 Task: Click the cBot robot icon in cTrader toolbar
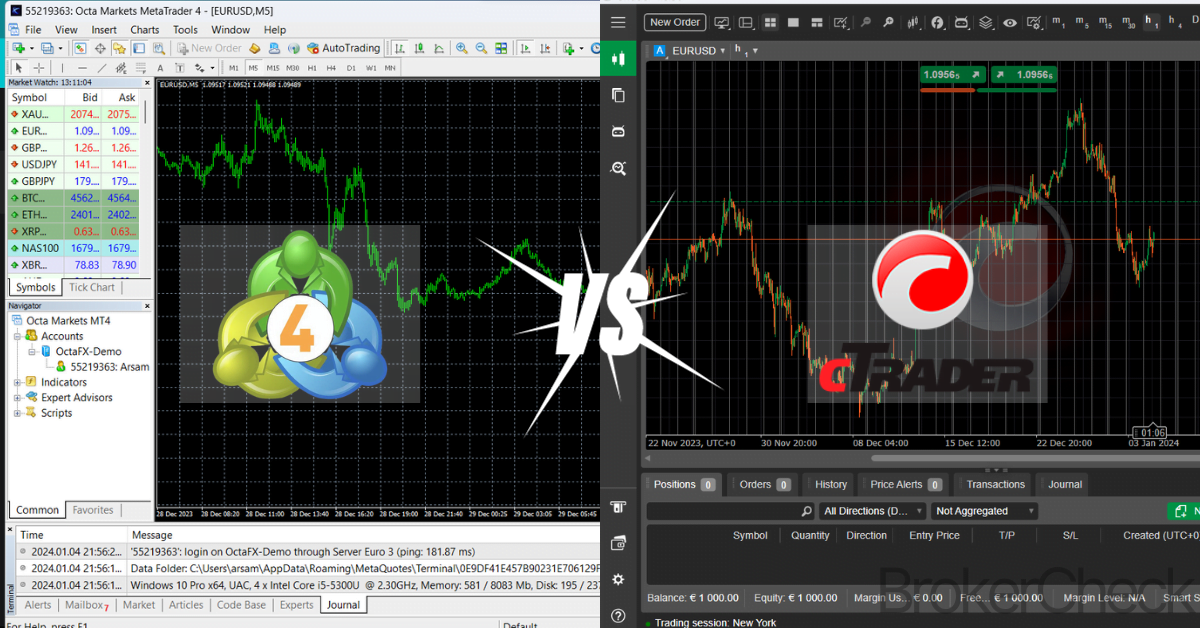tap(961, 22)
